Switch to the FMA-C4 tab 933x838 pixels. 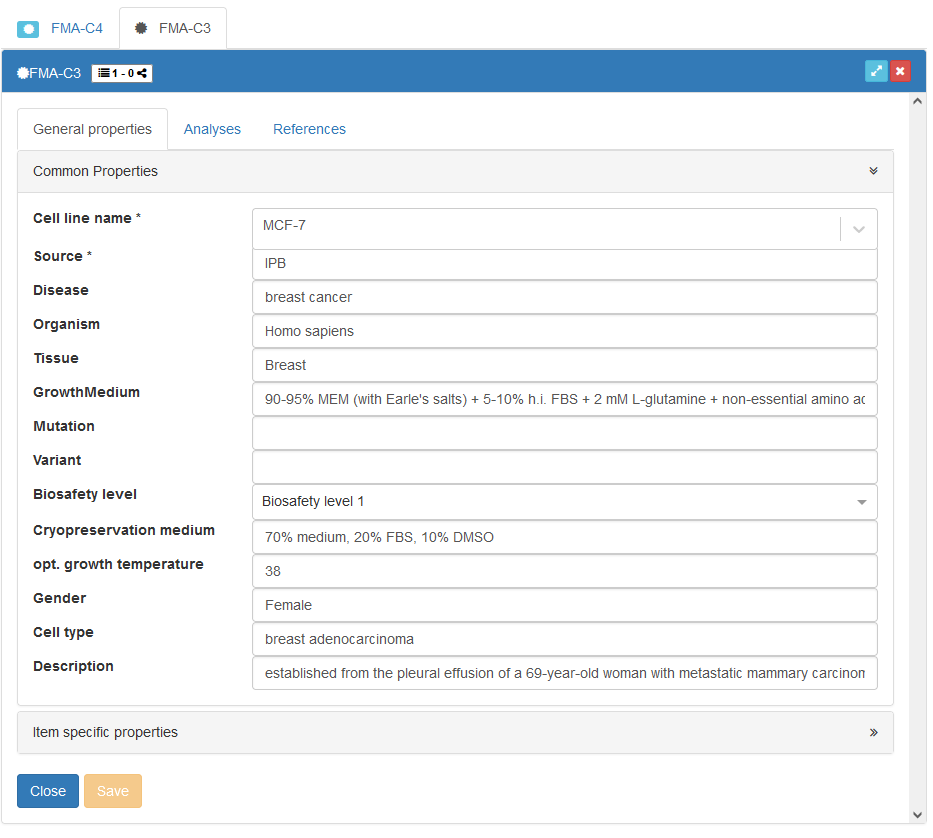(x=76, y=28)
